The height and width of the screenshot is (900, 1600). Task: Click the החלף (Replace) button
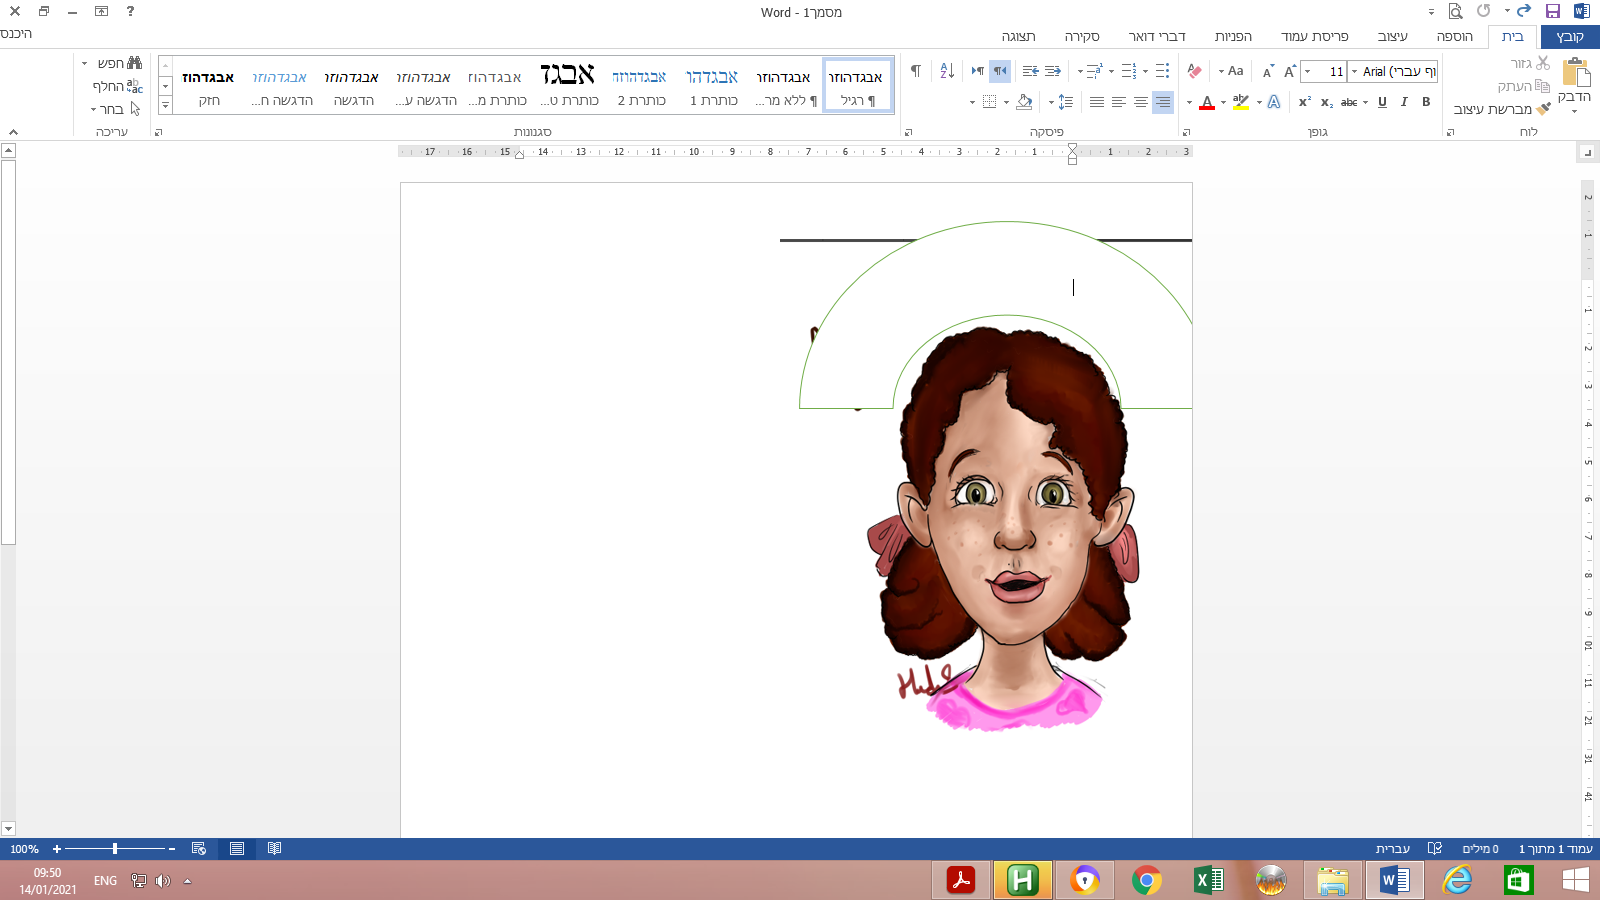tap(117, 87)
